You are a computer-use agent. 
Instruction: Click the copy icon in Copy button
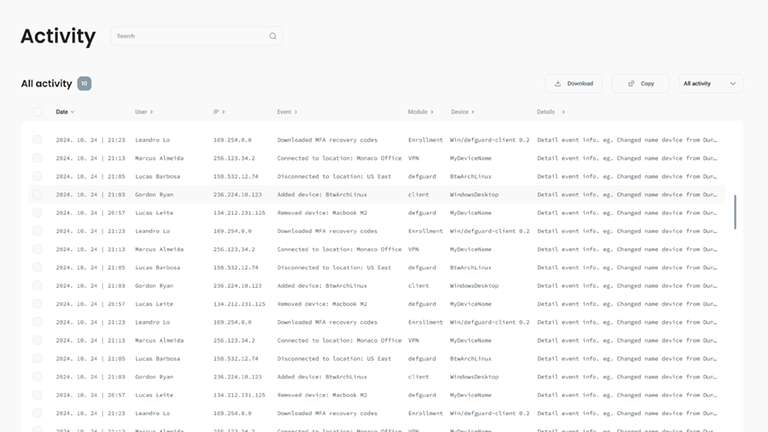(x=631, y=84)
